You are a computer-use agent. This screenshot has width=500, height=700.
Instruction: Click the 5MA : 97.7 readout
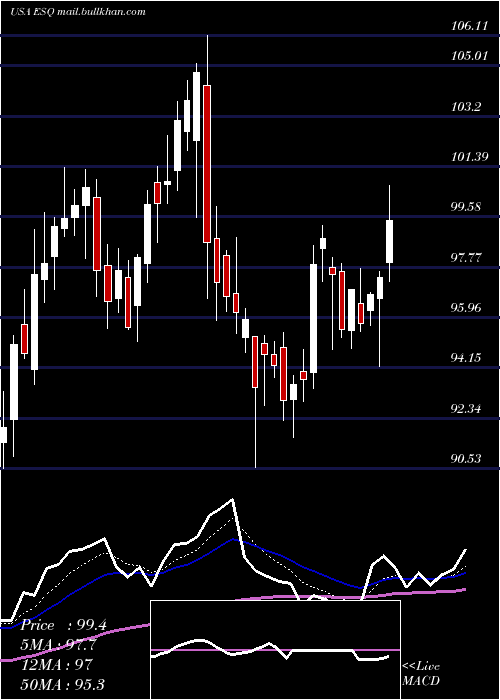[58, 645]
